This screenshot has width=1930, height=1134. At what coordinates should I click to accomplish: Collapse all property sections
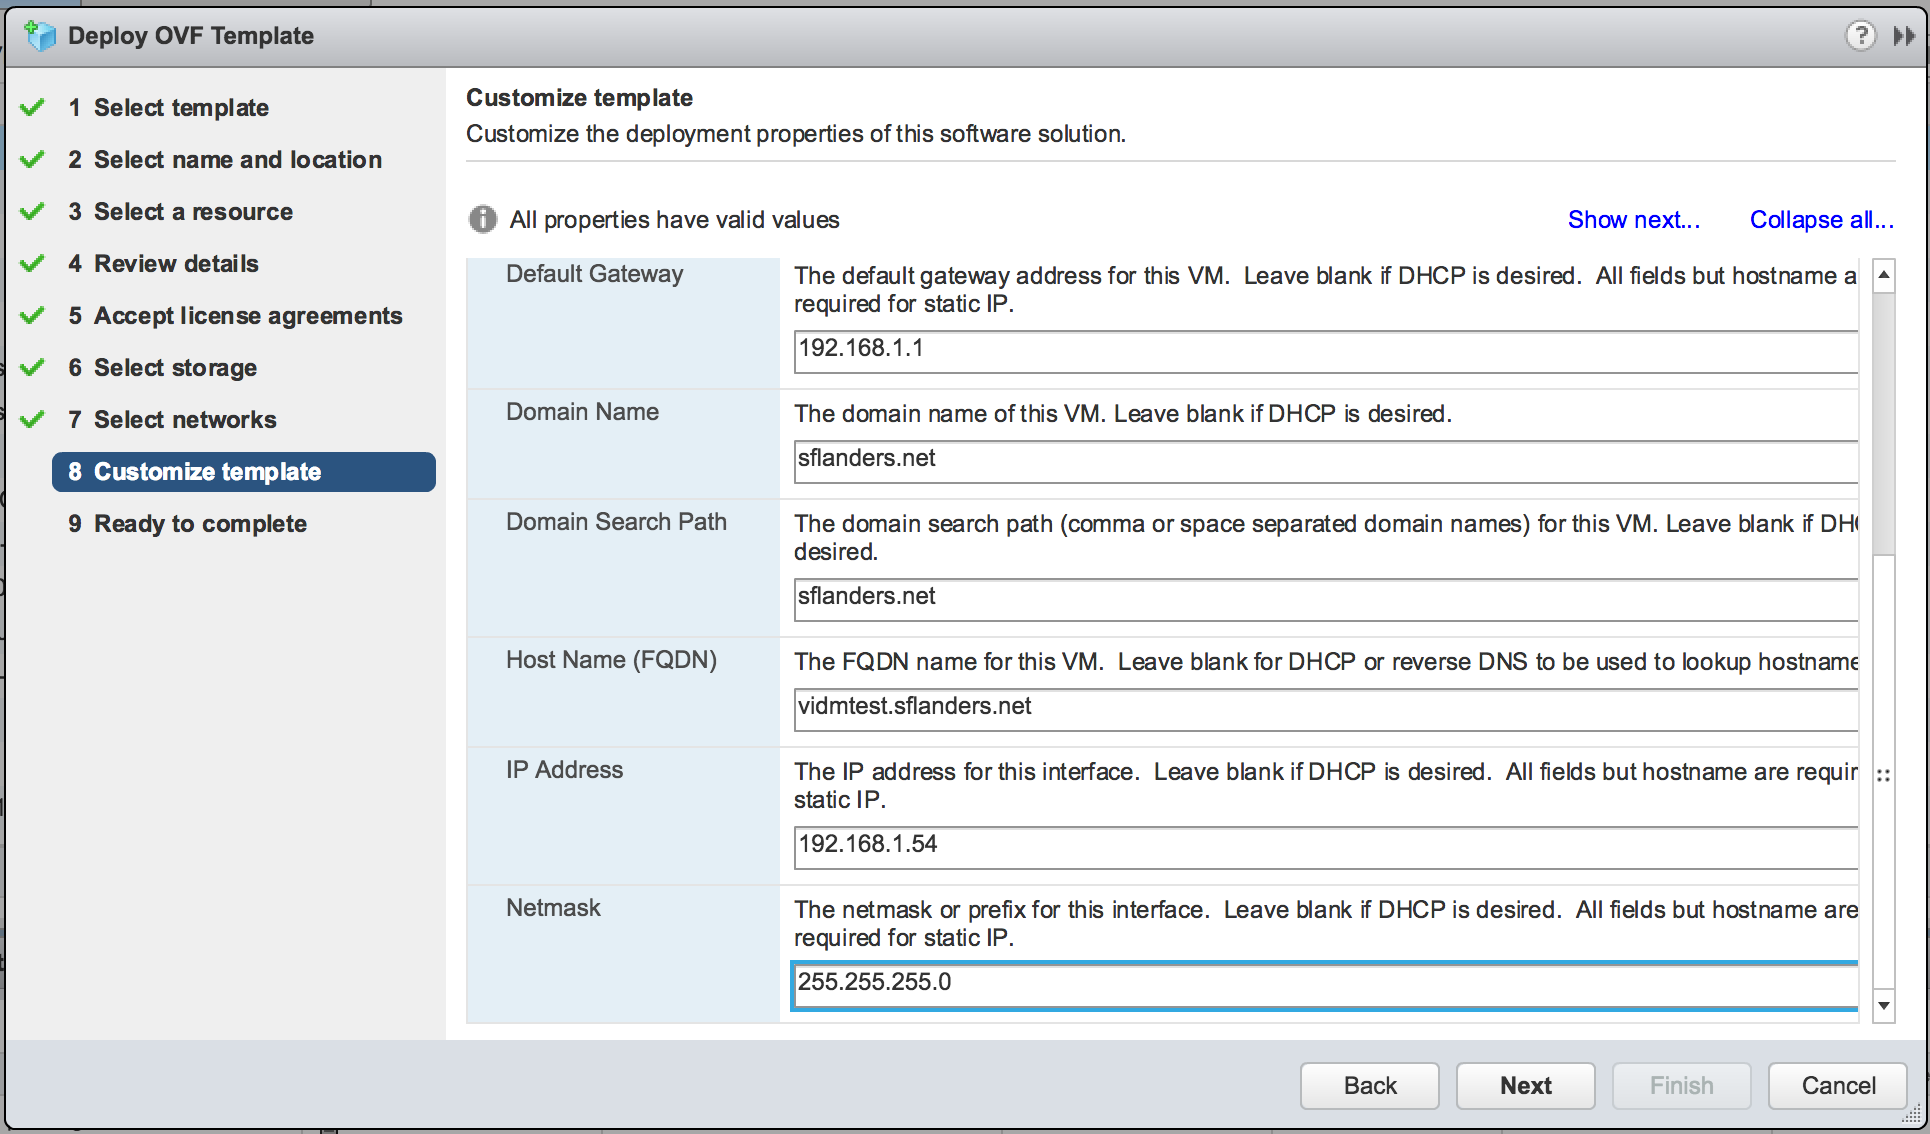click(x=1821, y=219)
